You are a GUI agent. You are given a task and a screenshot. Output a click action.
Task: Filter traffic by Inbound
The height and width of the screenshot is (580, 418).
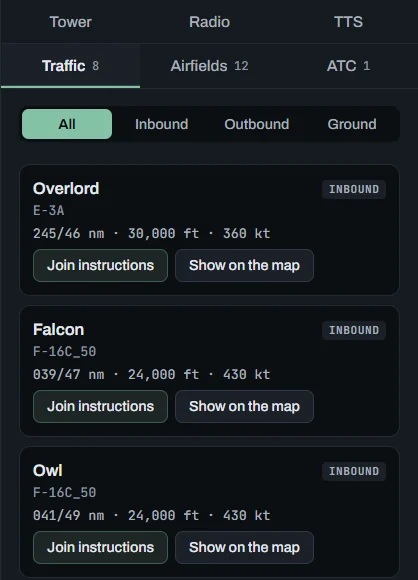[x=162, y=124]
